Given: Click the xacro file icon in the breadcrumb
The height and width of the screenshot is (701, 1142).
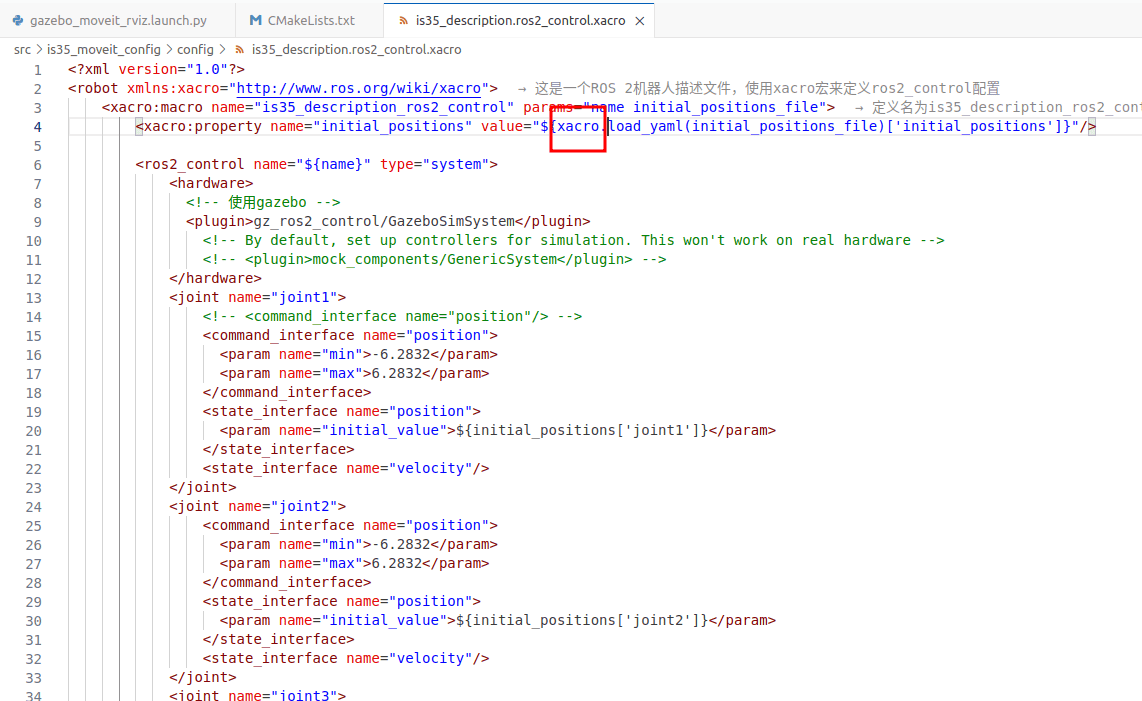Looking at the screenshot, I should tap(240, 49).
